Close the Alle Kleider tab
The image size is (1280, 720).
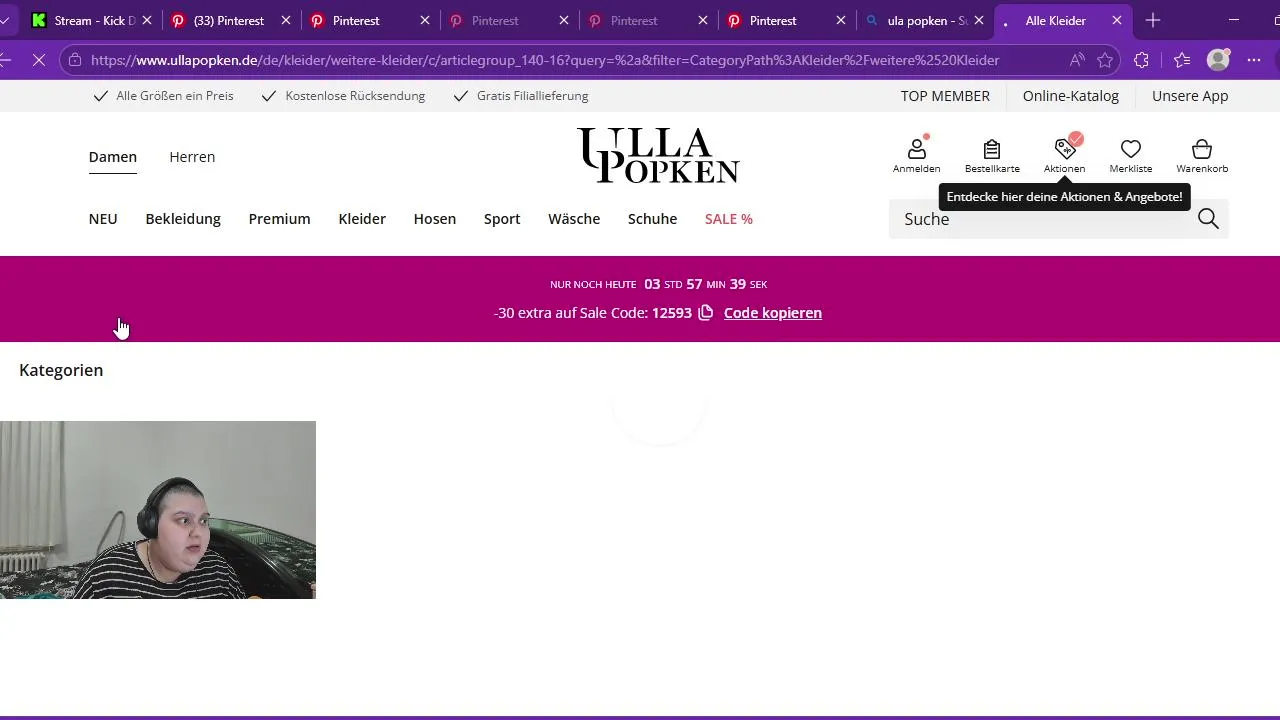pyautogui.click(x=1117, y=20)
